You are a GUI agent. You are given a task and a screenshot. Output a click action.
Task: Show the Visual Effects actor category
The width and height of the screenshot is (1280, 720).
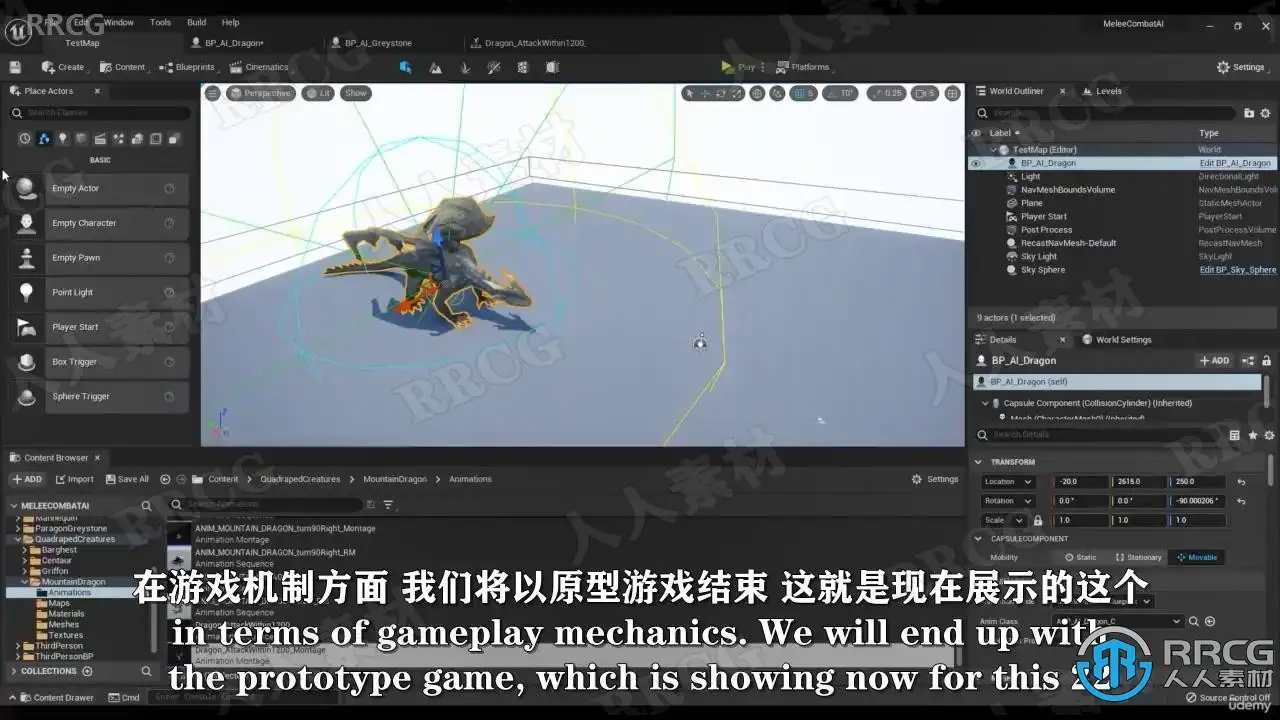click(x=118, y=139)
